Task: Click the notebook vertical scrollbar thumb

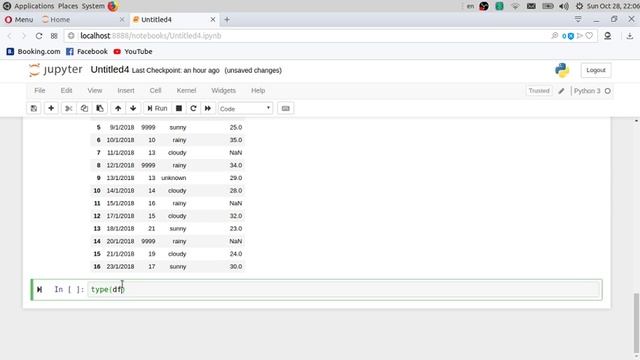Action: (636, 323)
